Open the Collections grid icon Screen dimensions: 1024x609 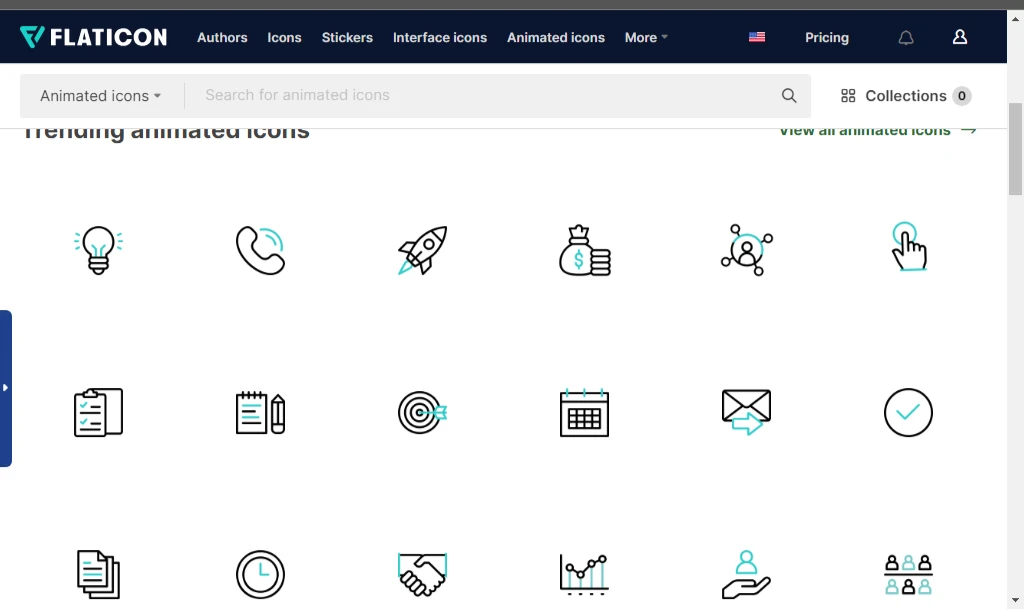(x=848, y=96)
